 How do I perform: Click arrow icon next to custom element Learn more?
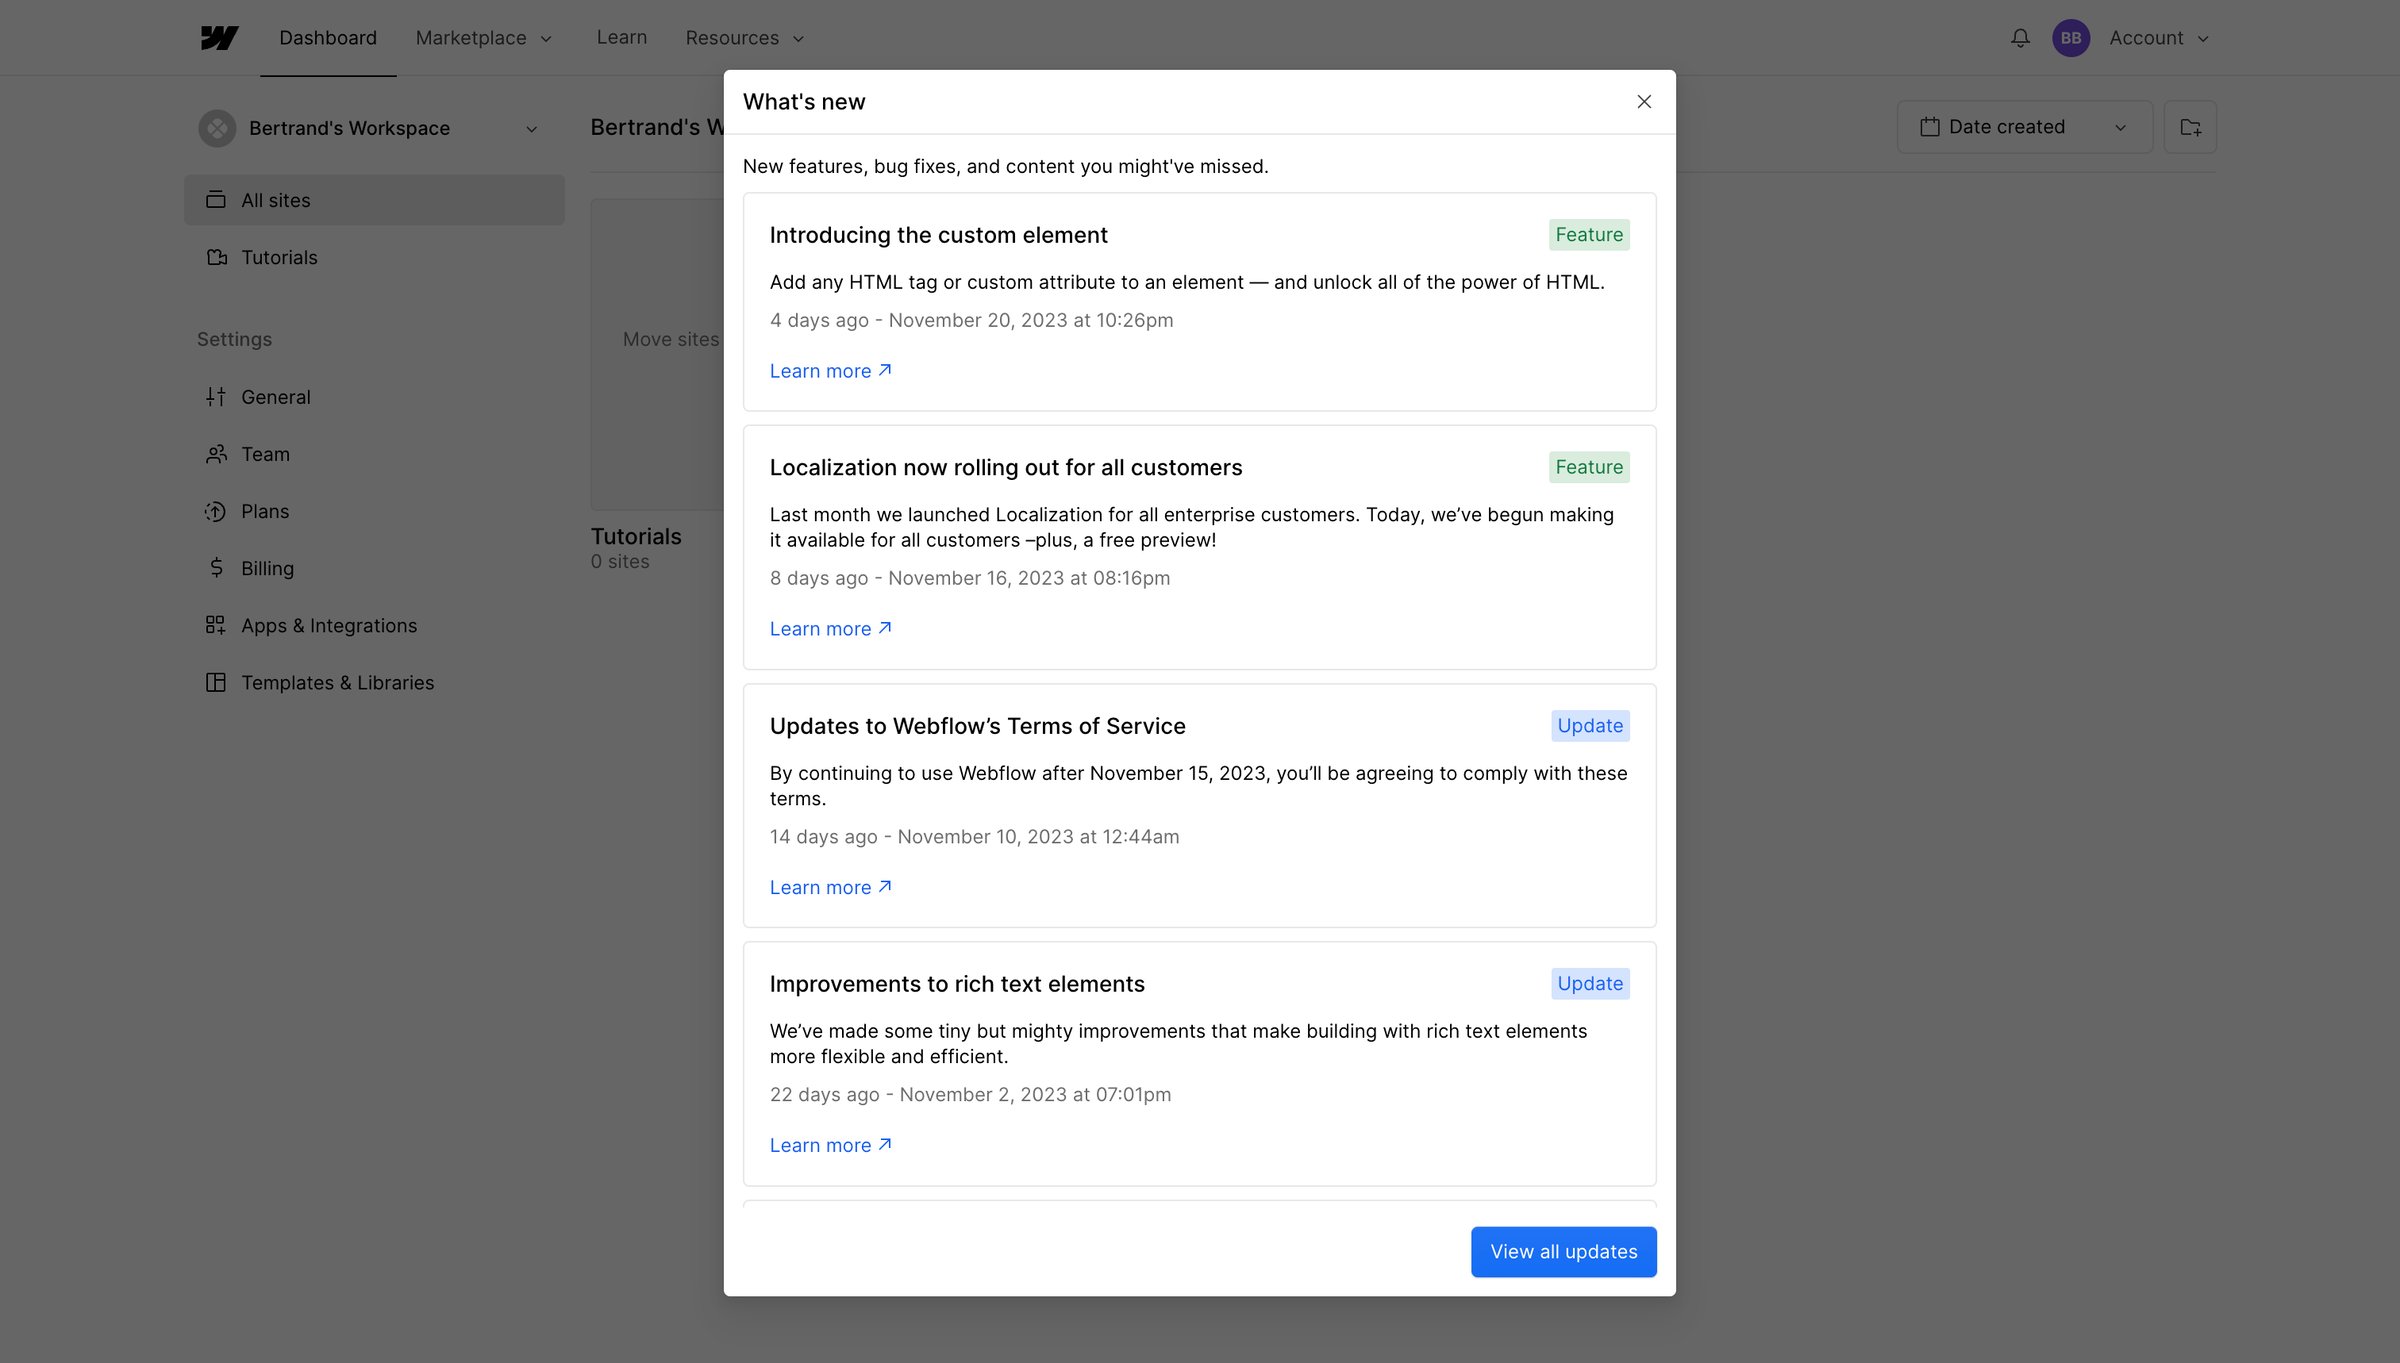(885, 370)
